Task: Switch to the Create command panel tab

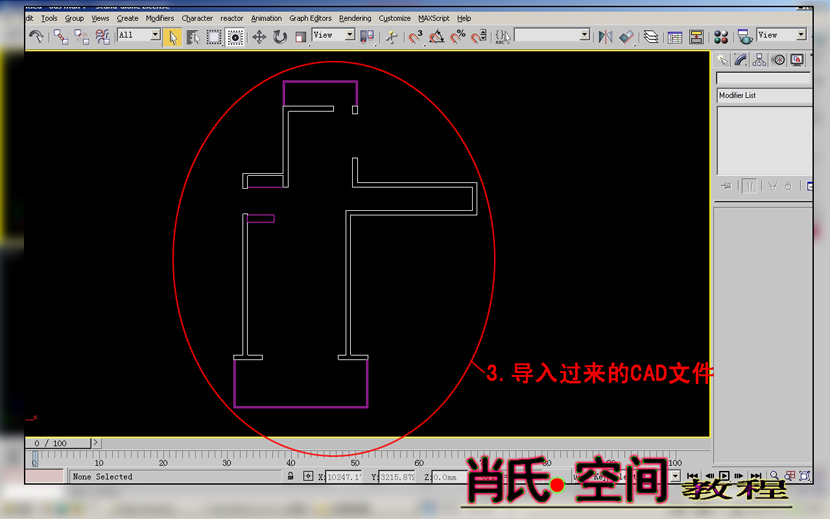Action: pyautogui.click(x=722, y=60)
